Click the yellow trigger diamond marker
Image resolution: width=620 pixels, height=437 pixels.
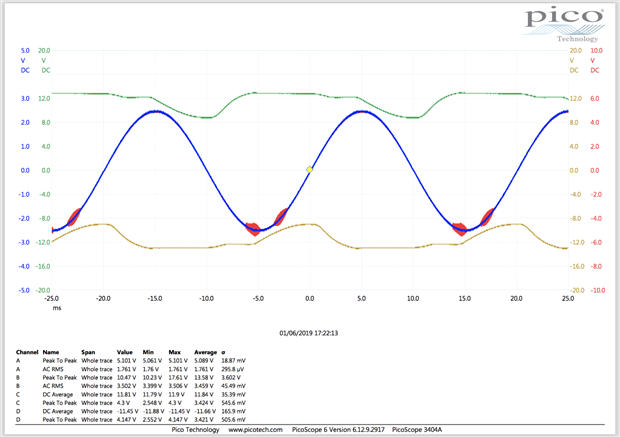click(309, 169)
